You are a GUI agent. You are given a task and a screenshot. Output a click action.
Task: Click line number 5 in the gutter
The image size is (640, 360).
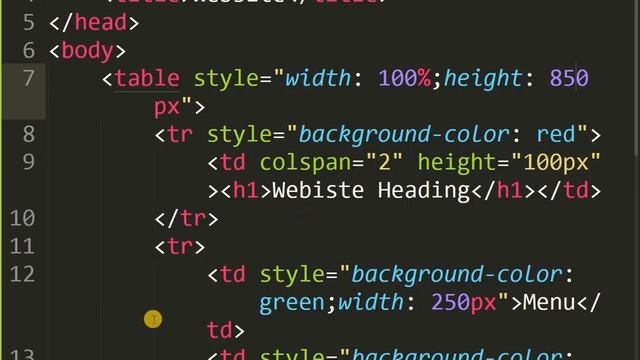tap(29, 22)
